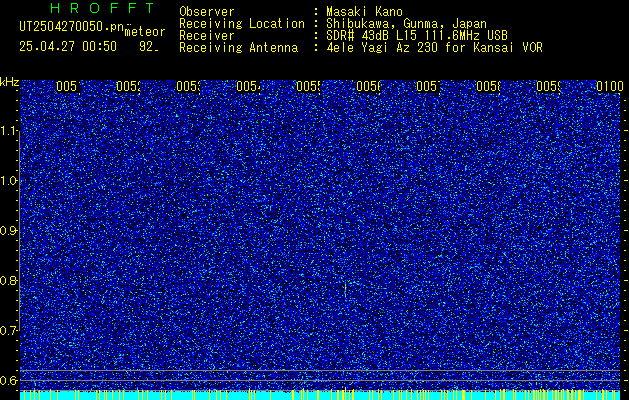This screenshot has height=400, width=629.
Task: Click the yellow meteor echo streak near 0.8 kHz
Action: tap(345, 289)
